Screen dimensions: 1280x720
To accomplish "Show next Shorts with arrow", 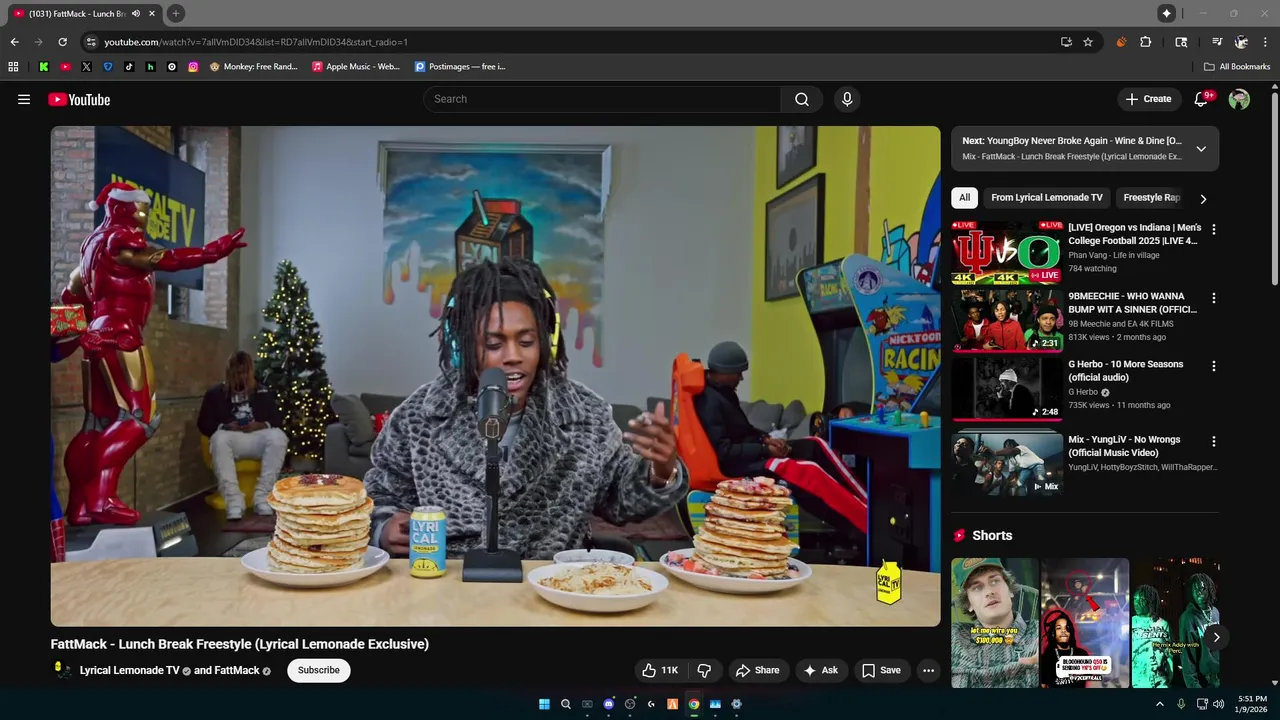I will click(1216, 637).
